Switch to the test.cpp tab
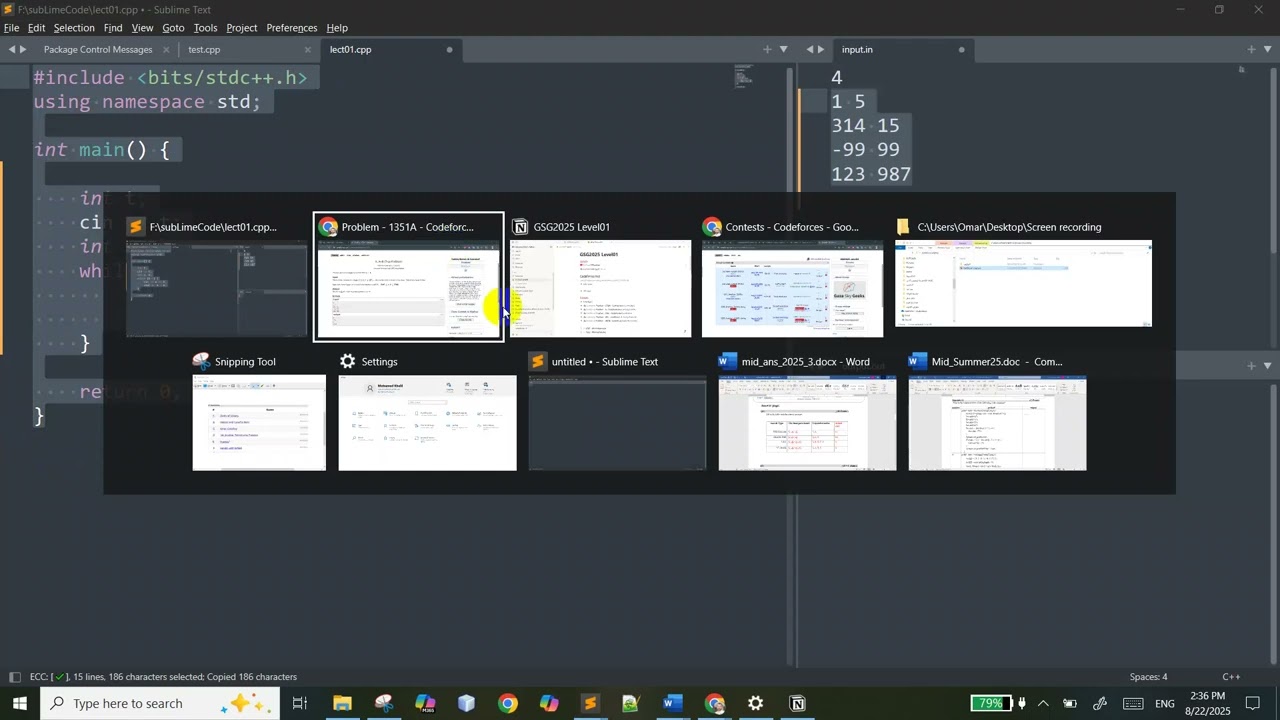The width and height of the screenshot is (1280, 720). click(204, 49)
